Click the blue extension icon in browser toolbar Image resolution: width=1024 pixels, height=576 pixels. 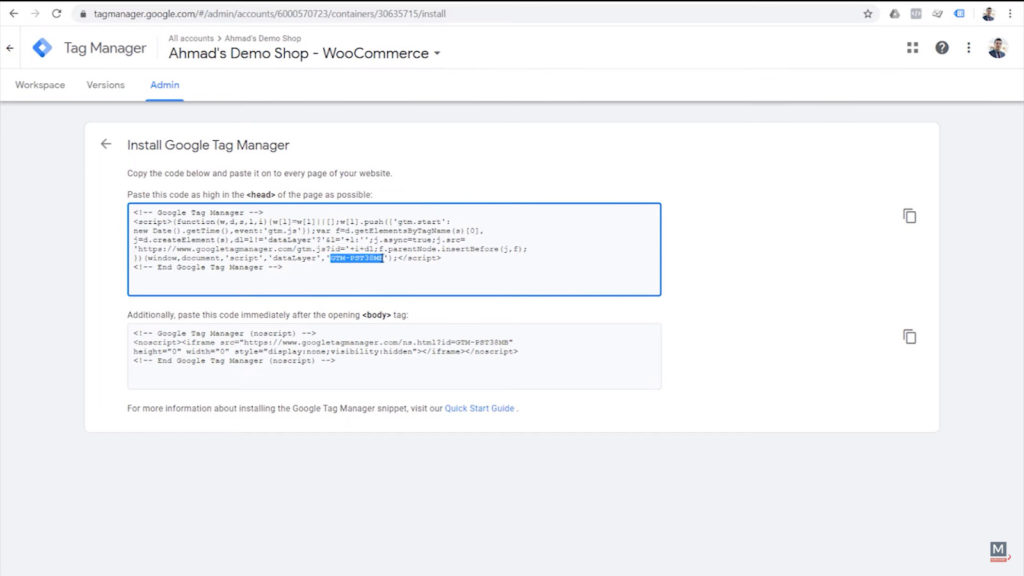[961, 14]
